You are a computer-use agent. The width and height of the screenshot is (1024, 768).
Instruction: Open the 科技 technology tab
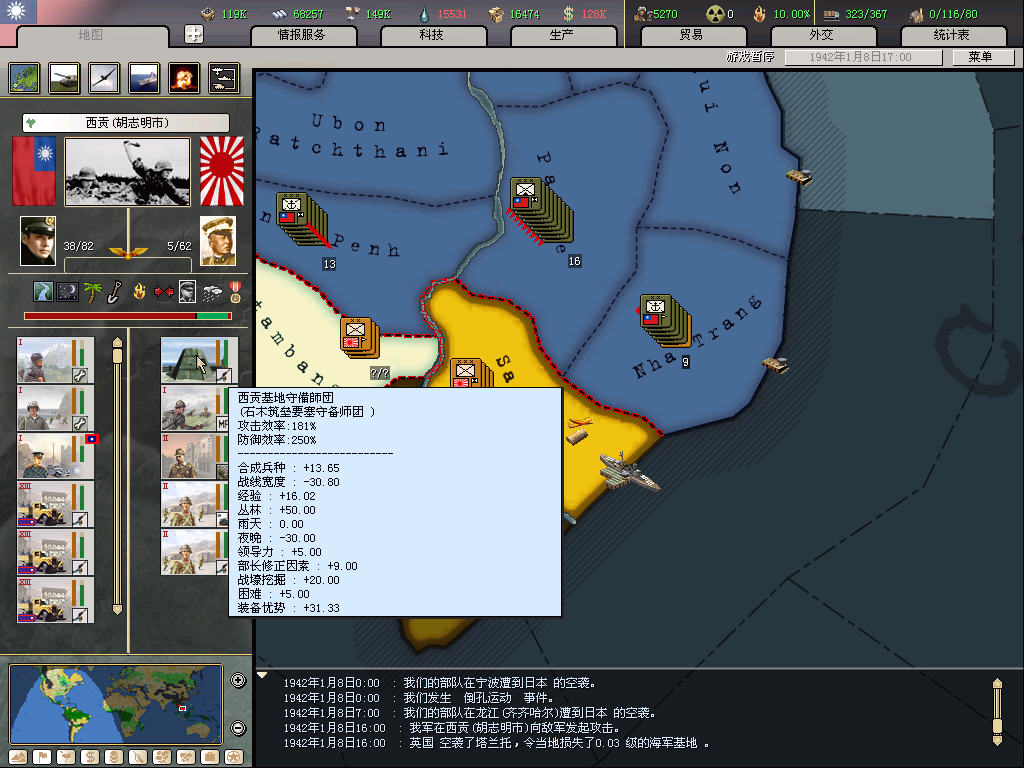click(432, 35)
